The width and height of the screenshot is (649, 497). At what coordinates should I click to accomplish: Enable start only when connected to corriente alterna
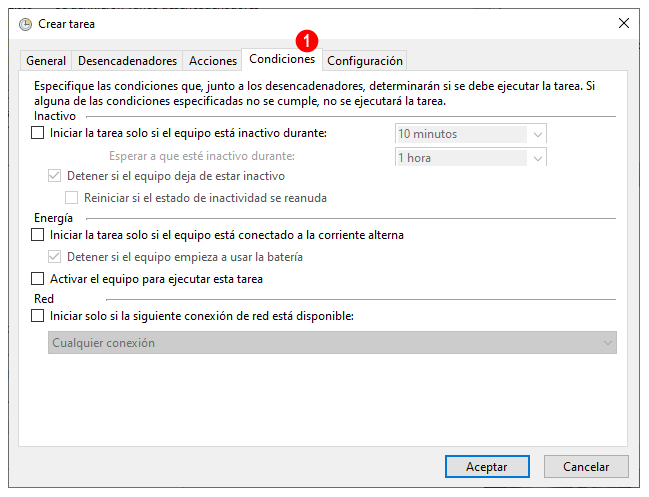click(x=38, y=235)
